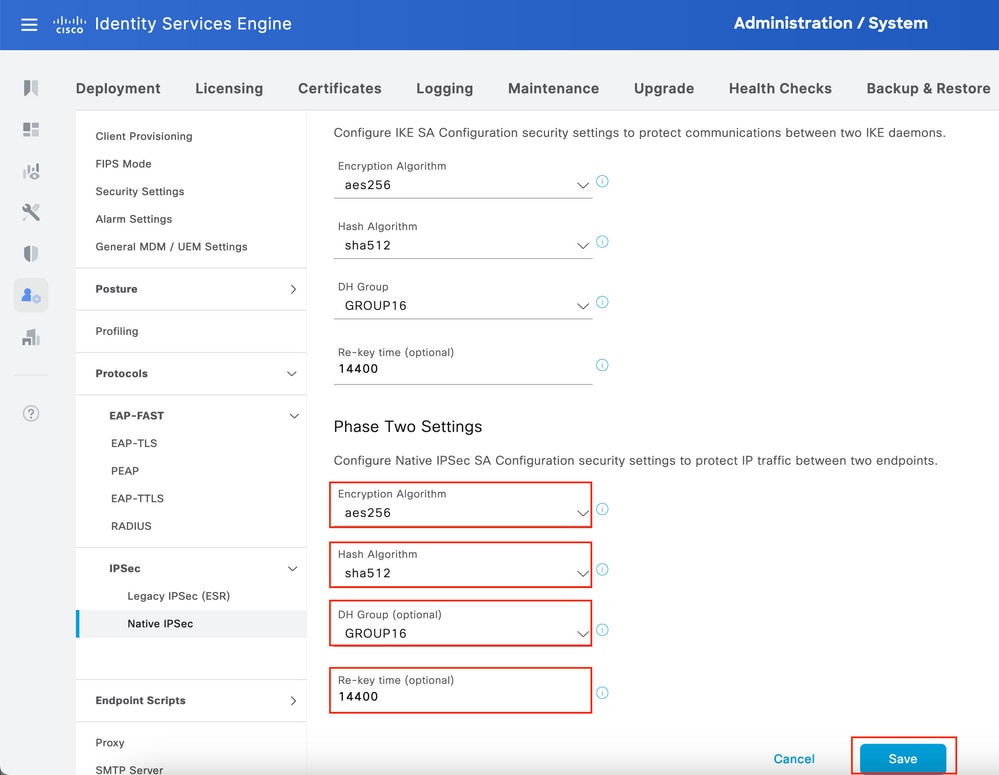Image resolution: width=999 pixels, height=775 pixels.
Task: Open Phase Two DH Group dropdown
Action: 461,633
